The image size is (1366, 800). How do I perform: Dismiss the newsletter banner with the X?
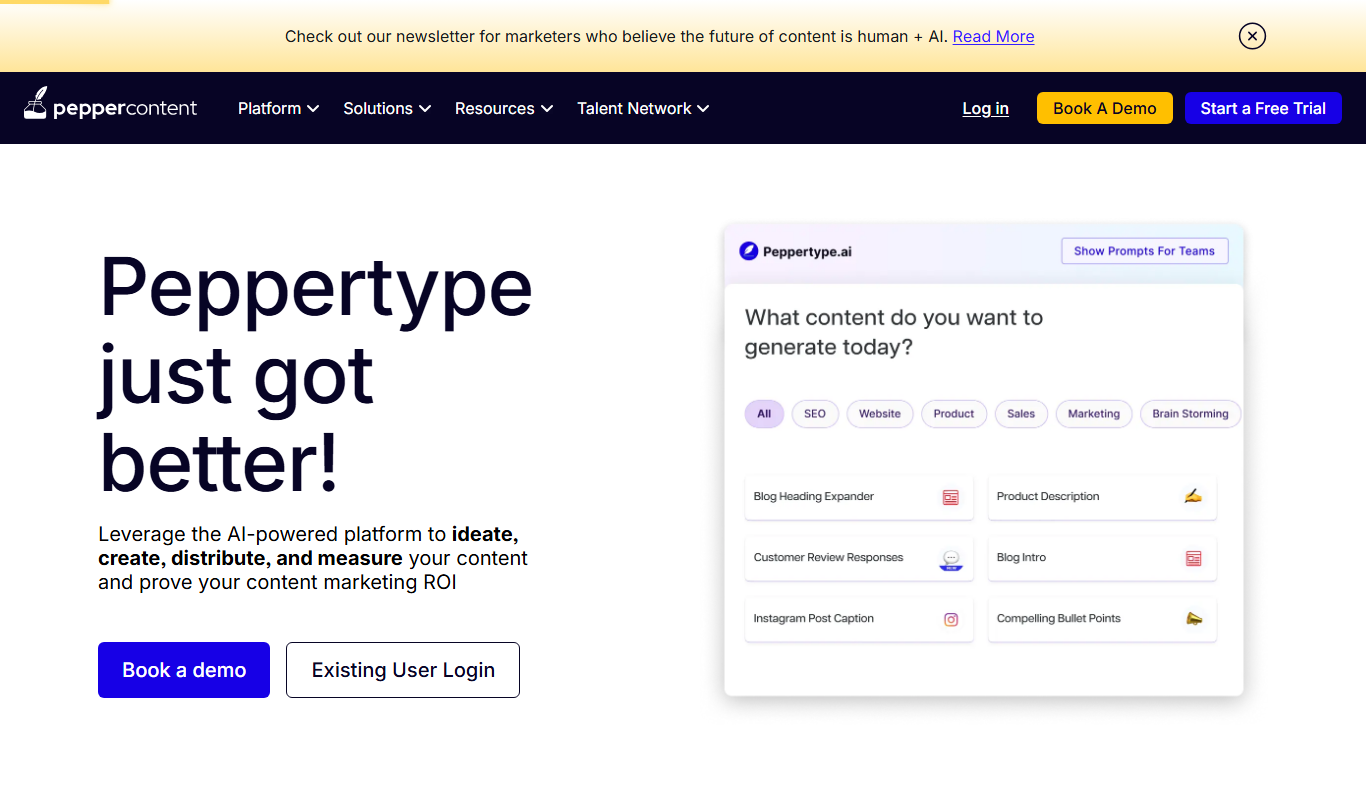(x=1252, y=36)
